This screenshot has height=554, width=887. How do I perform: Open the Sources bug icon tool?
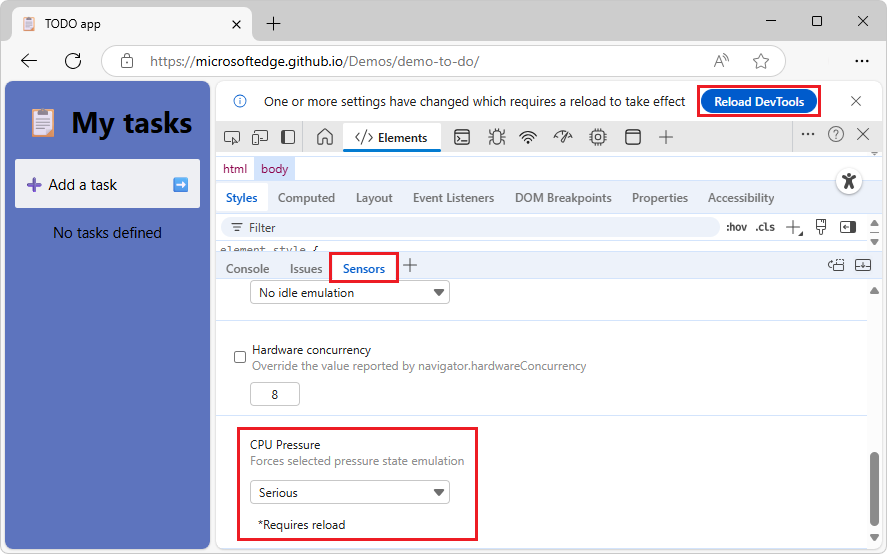click(496, 138)
